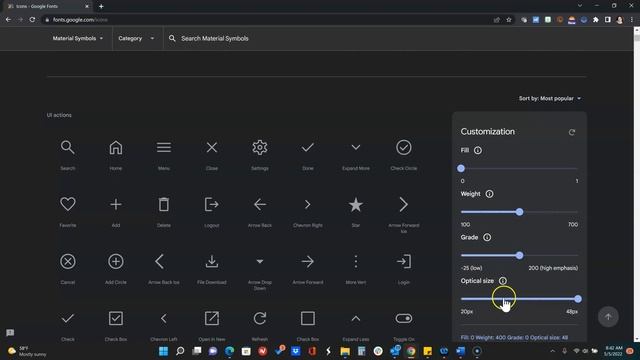Viewport: 640px width, 360px height.
Task: Open the Chrome extensions puzzle icon
Action: tap(596, 20)
